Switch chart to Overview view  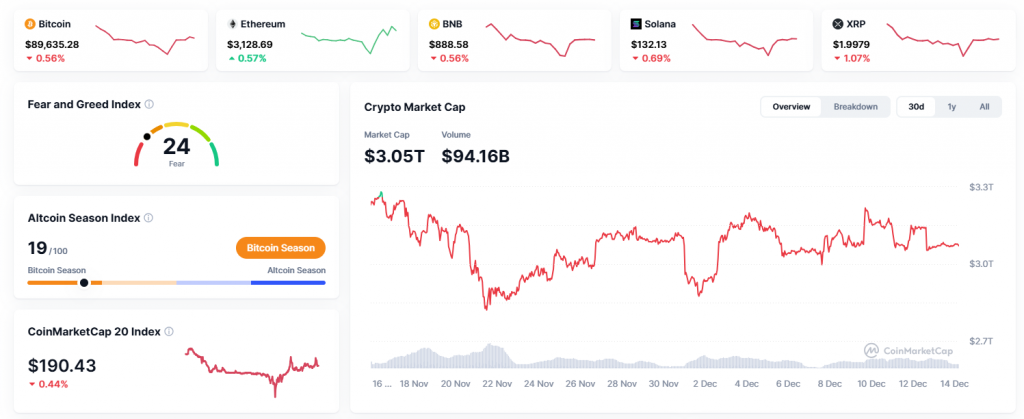coord(791,107)
